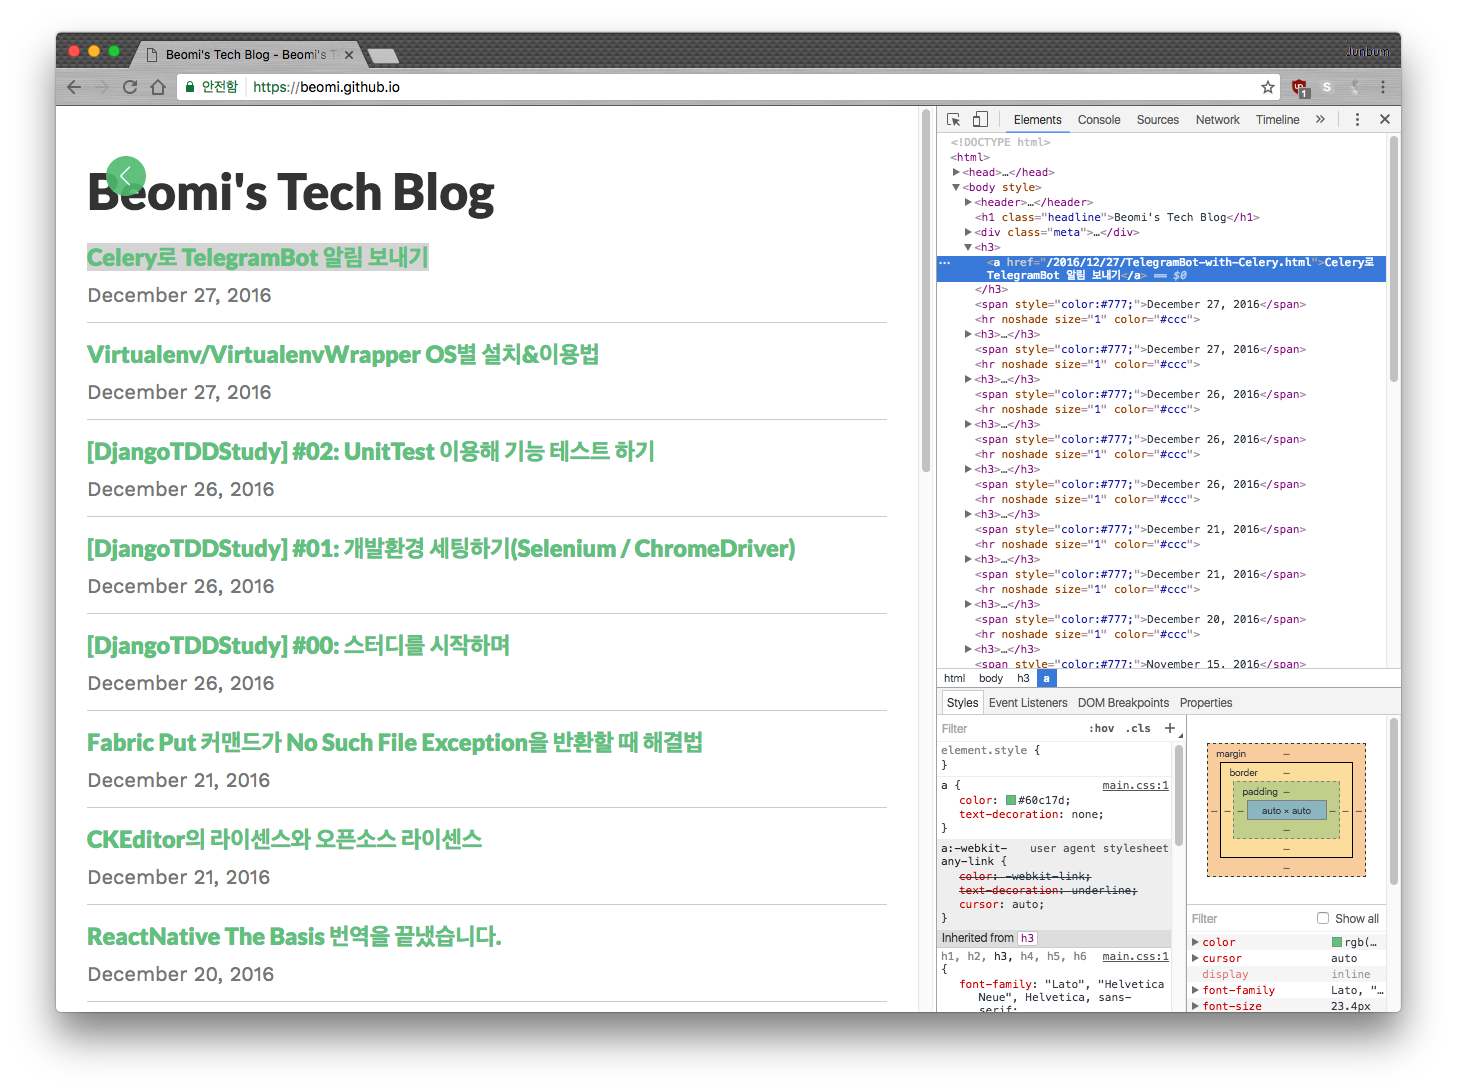This screenshot has height=1092, width=1457.
Task: Go to the browser home page icon
Action: point(158,87)
